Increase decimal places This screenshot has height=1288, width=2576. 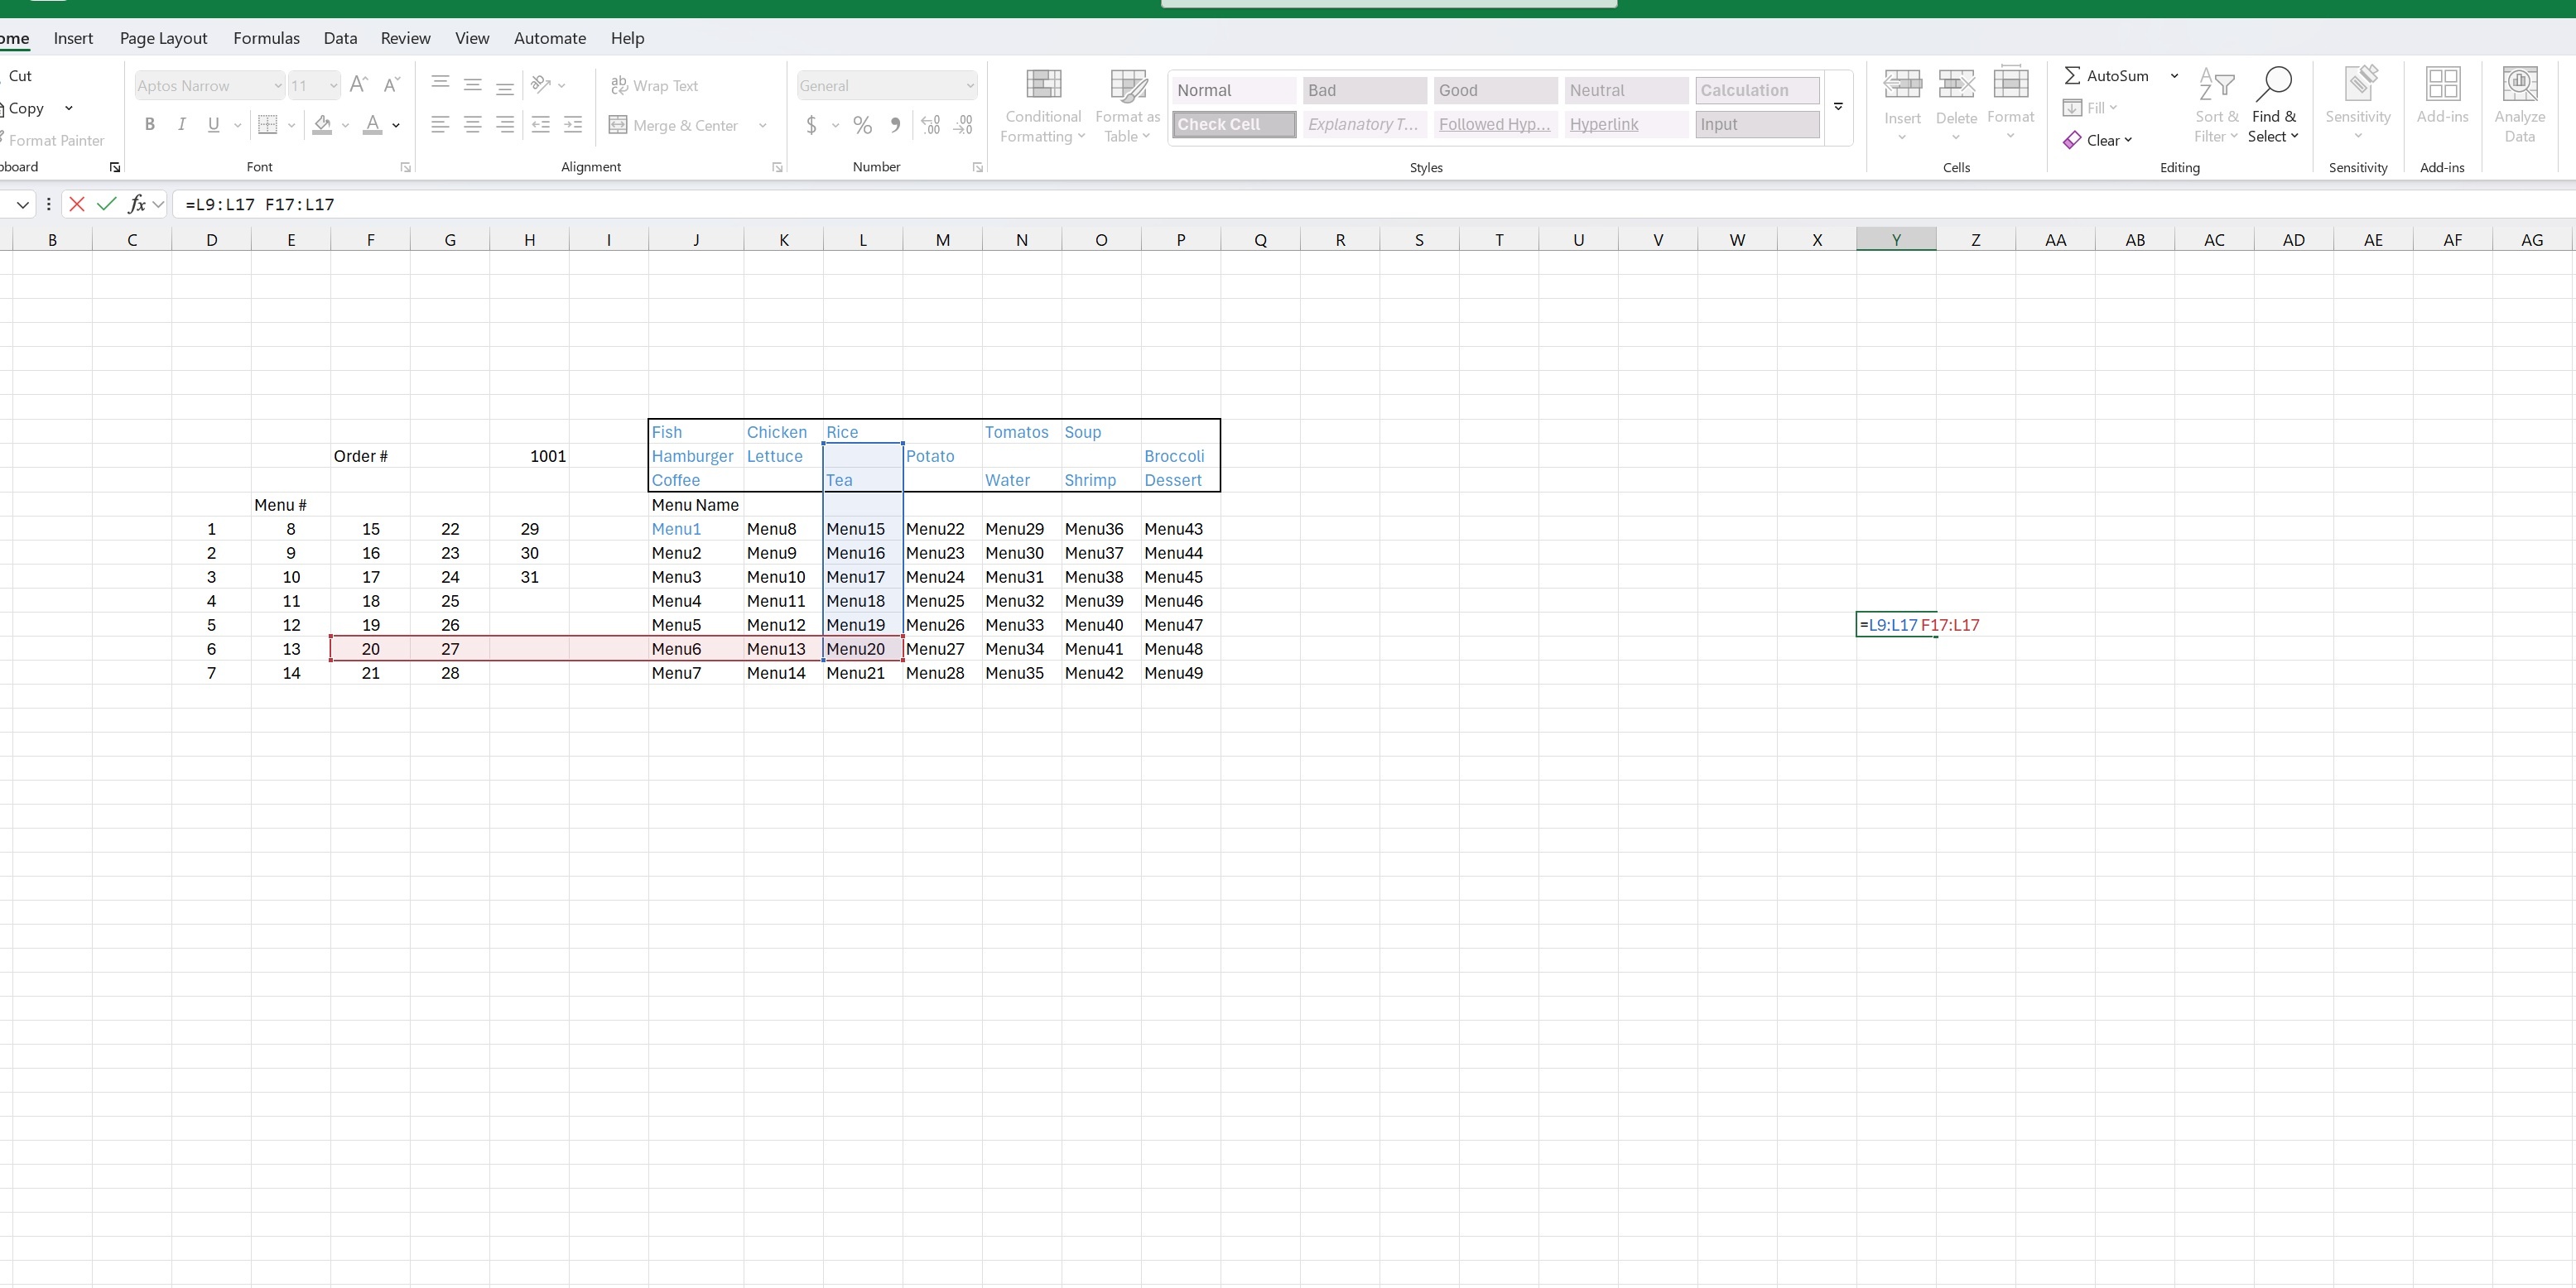(x=929, y=125)
